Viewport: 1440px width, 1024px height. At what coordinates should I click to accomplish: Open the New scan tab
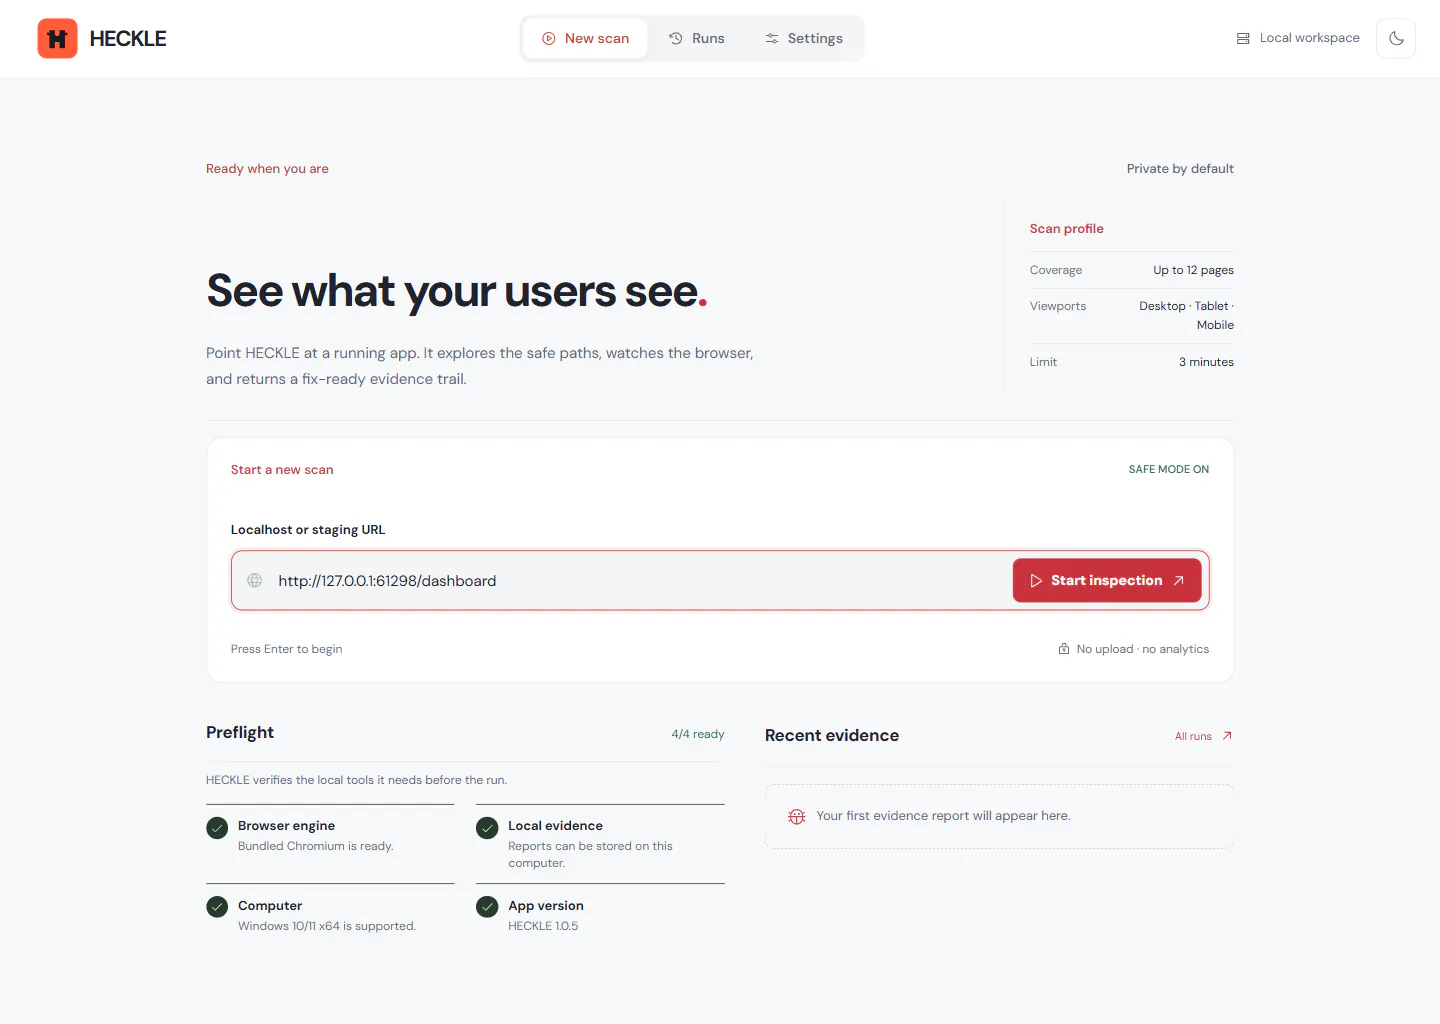[x=585, y=38]
